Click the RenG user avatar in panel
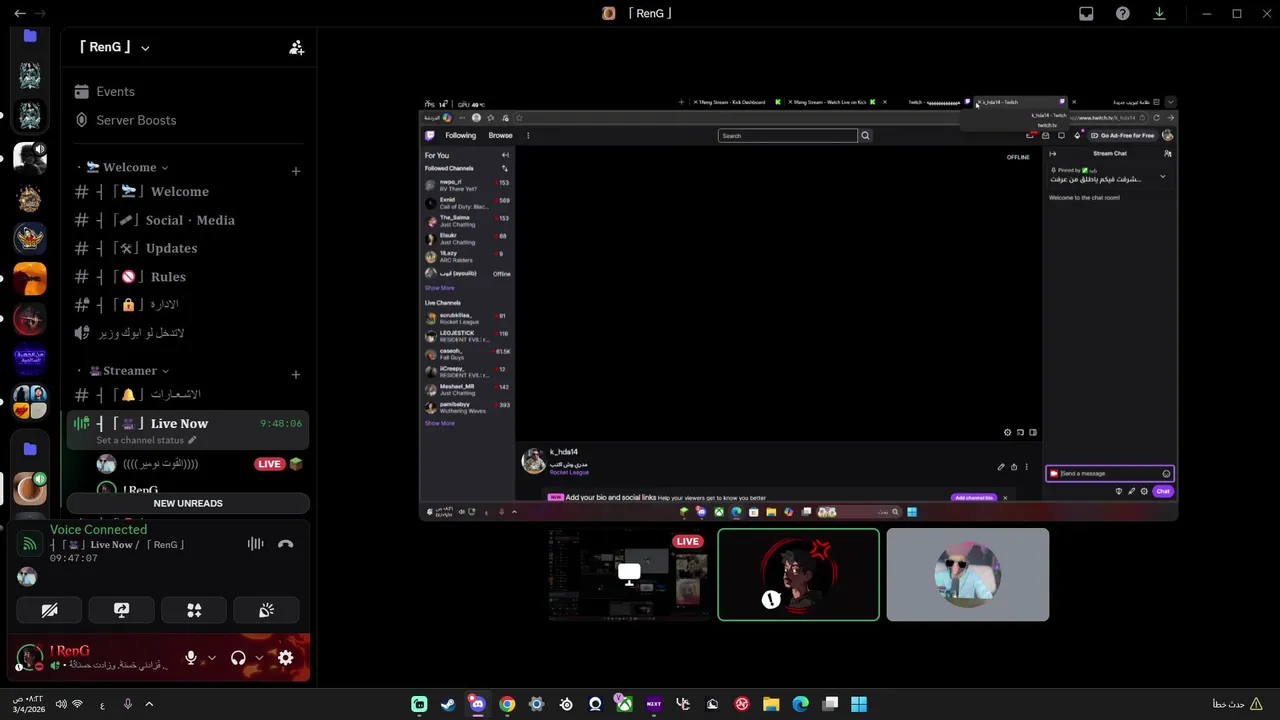 [x=29, y=658]
